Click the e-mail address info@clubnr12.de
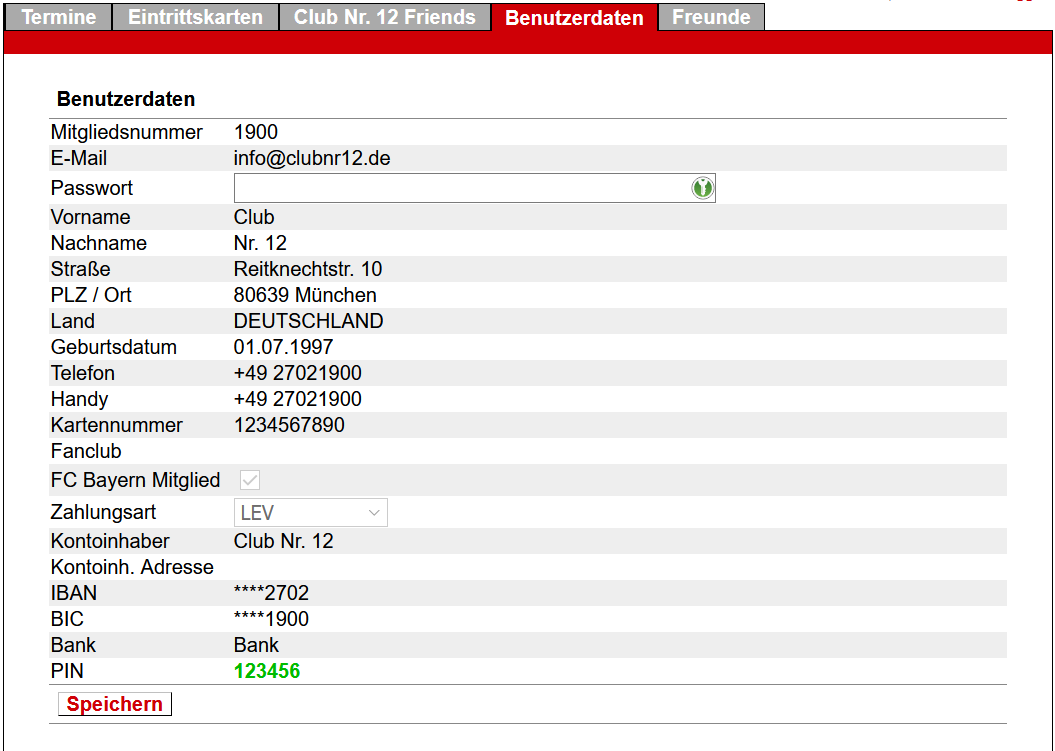 (311, 159)
